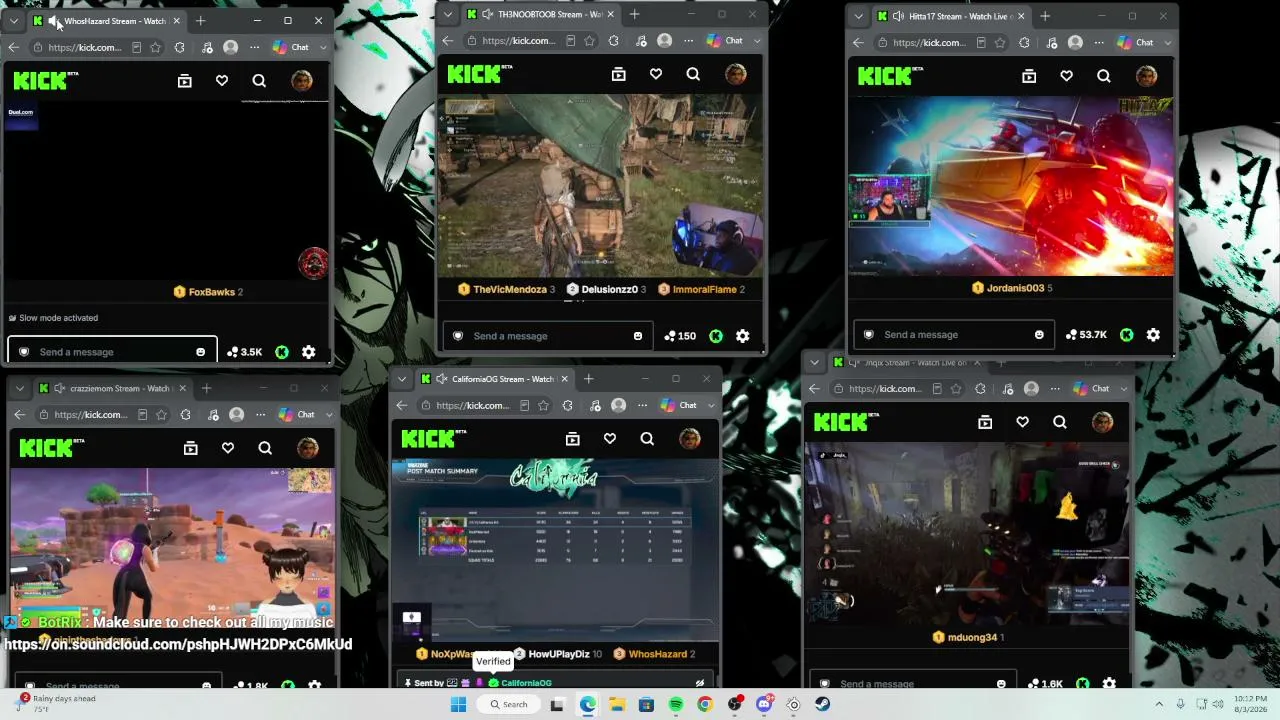1280x720 pixels.
Task: Open Browse icon in crazziemom window
Action: pos(191,448)
